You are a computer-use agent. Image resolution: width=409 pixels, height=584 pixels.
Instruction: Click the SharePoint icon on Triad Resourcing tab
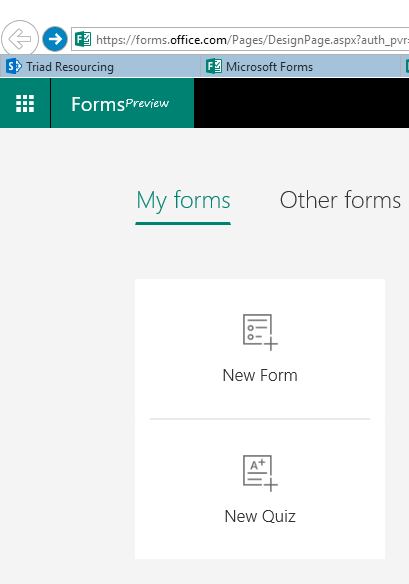pos(14,67)
